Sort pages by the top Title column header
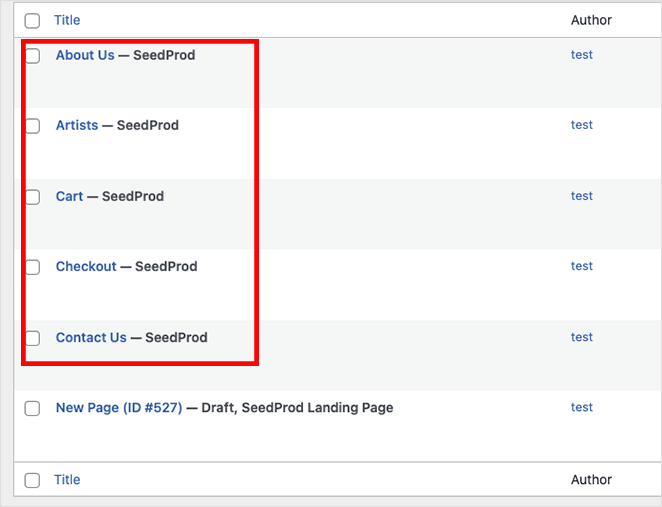This screenshot has height=507, width=662. pos(67,20)
